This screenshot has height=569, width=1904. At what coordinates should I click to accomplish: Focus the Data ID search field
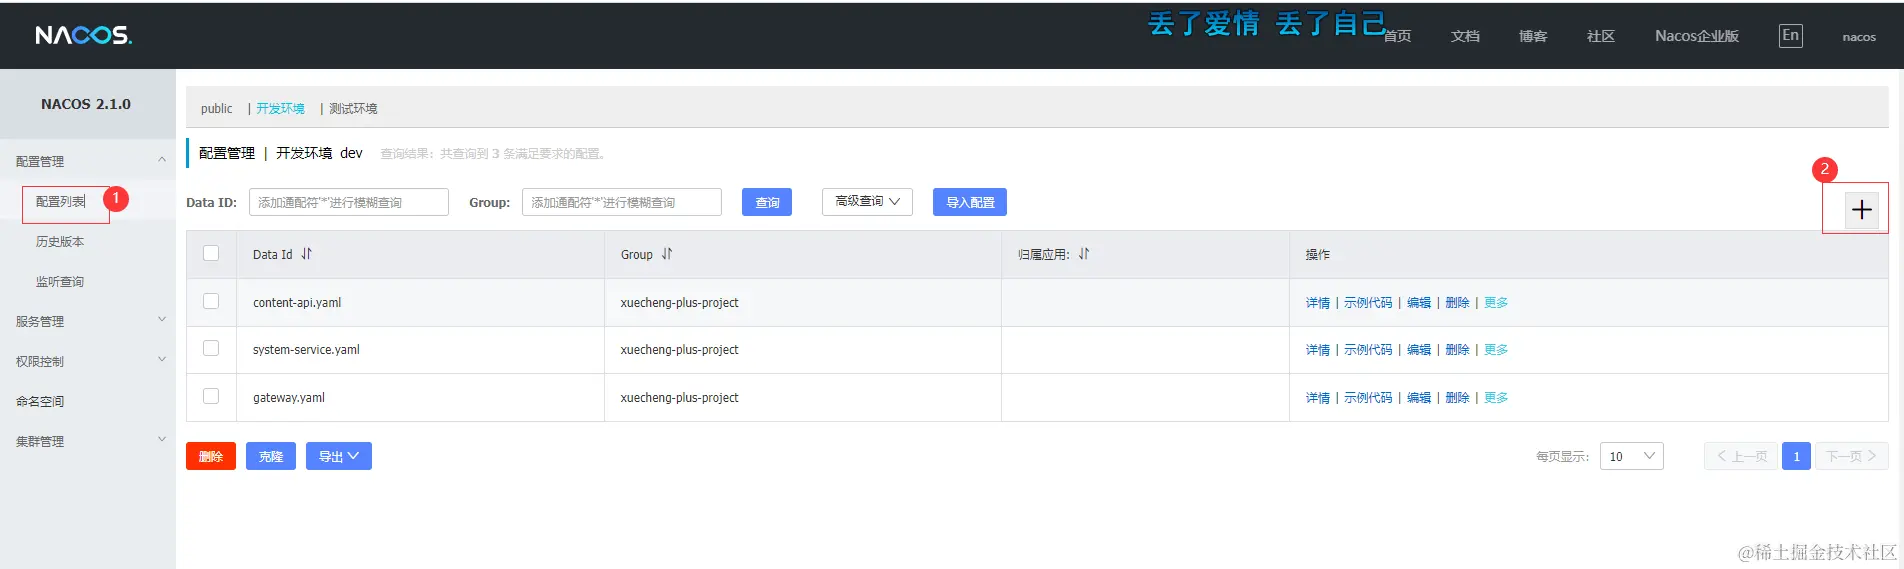tap(349, 202)
